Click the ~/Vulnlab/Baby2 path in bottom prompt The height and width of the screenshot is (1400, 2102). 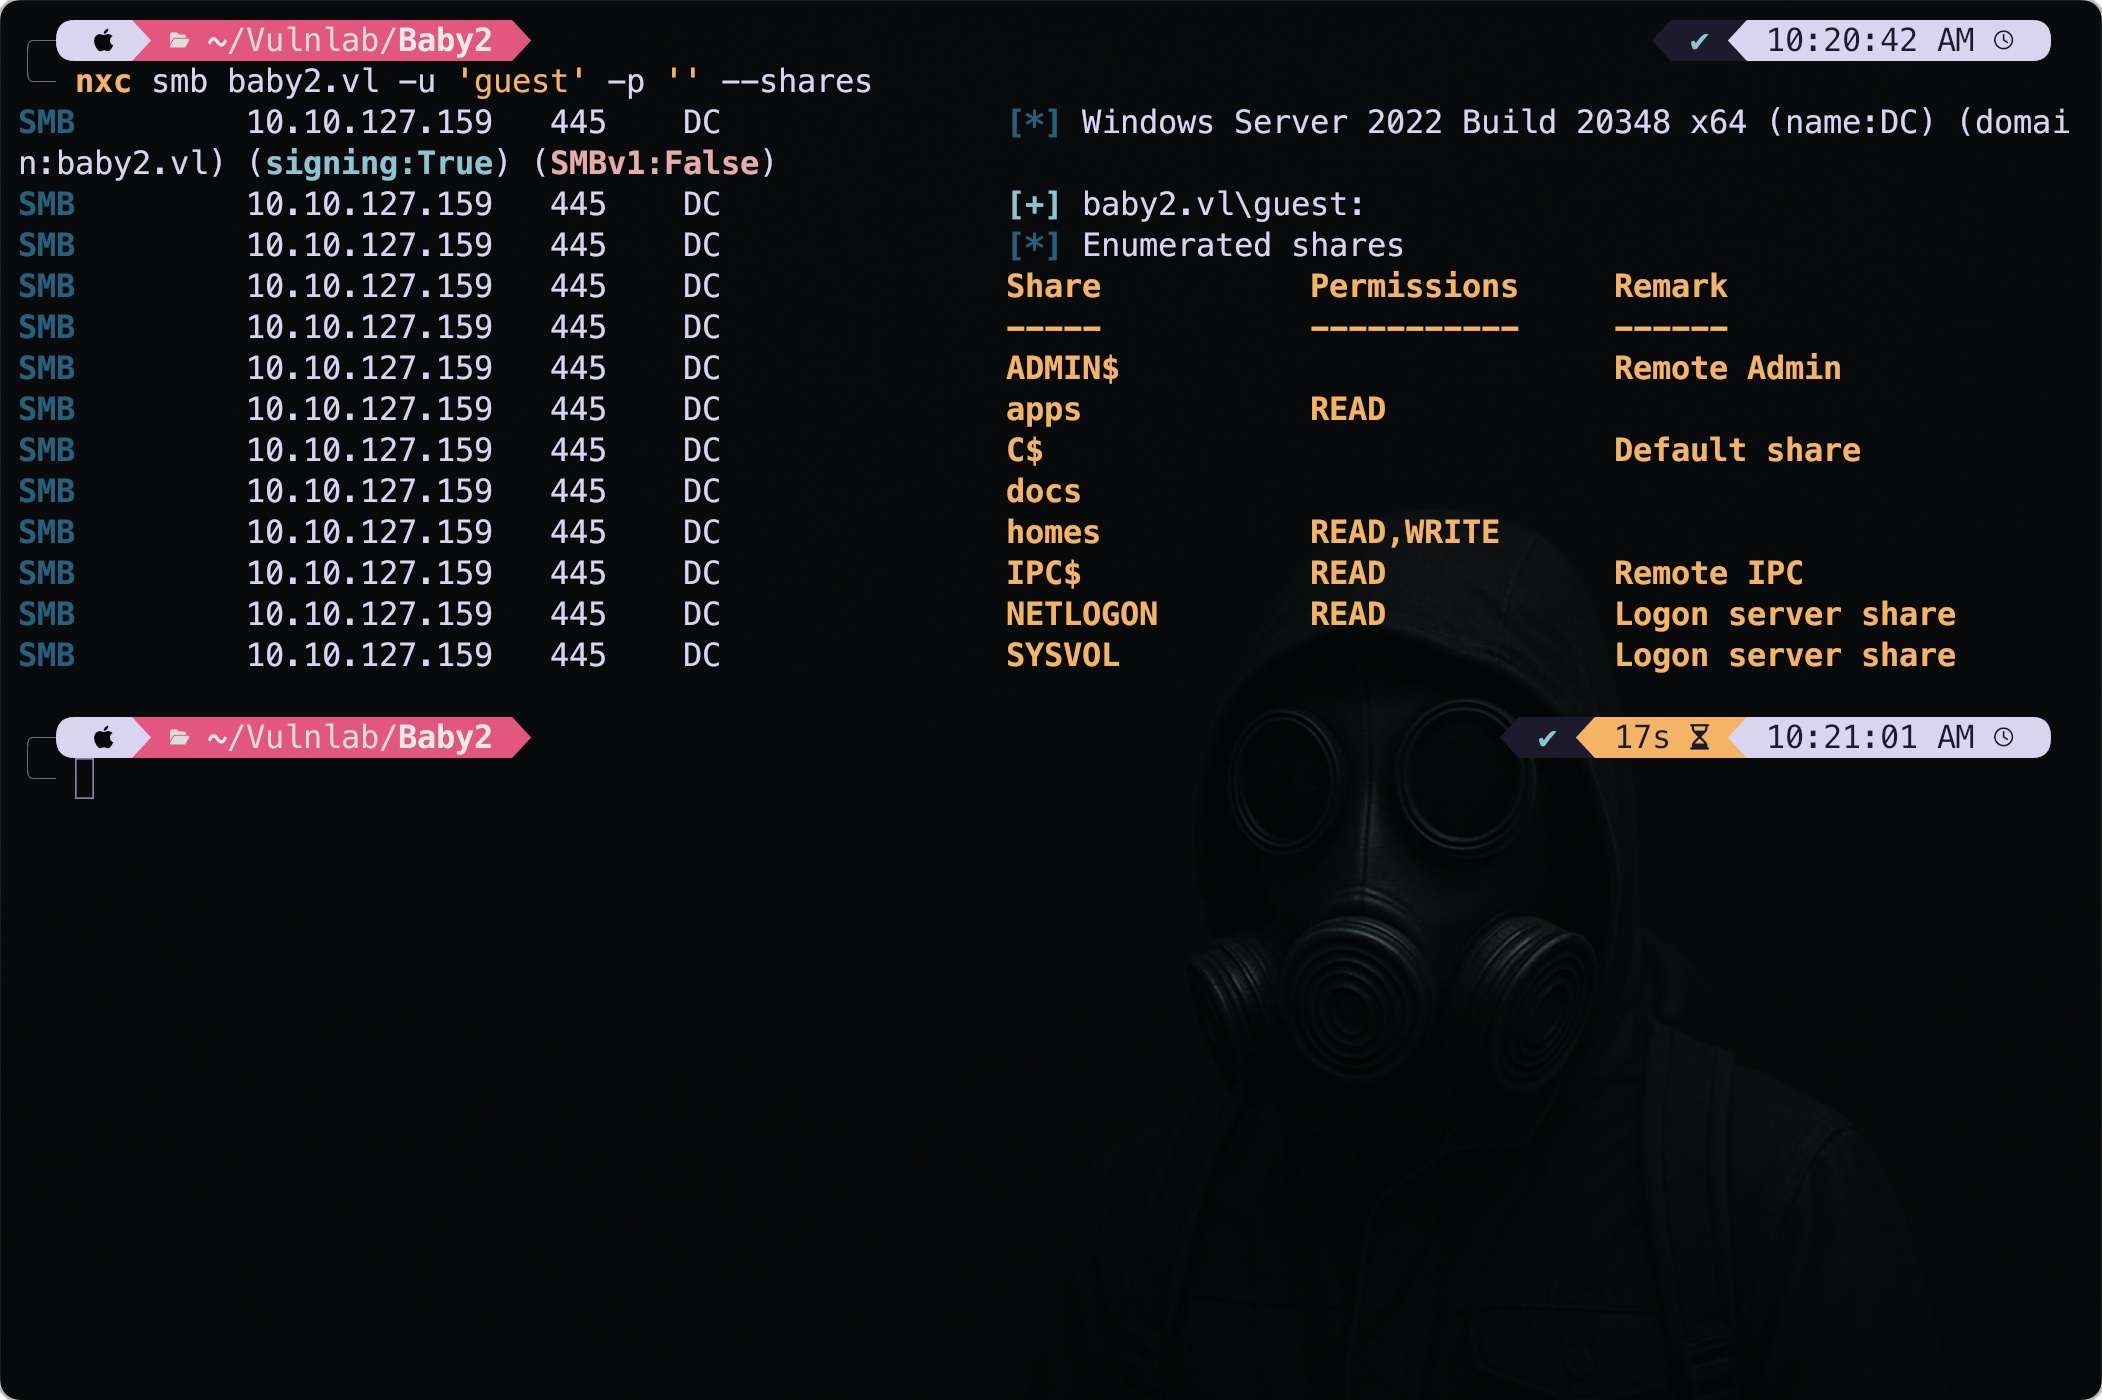point(349,737)
